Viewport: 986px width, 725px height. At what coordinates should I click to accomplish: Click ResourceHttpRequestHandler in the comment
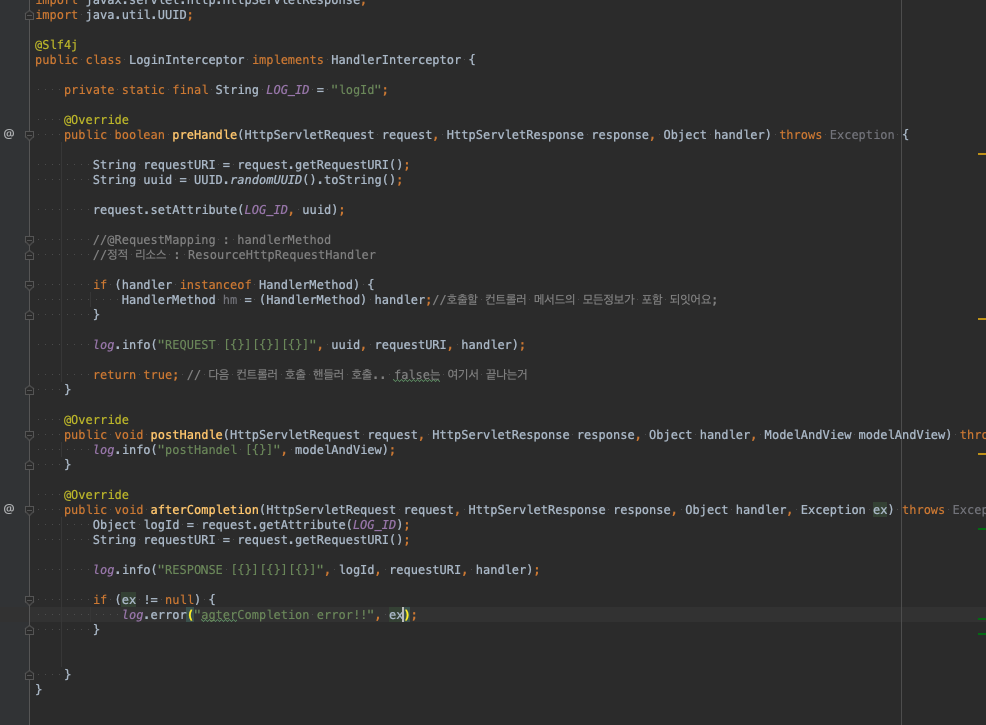(x=281, y=255)
